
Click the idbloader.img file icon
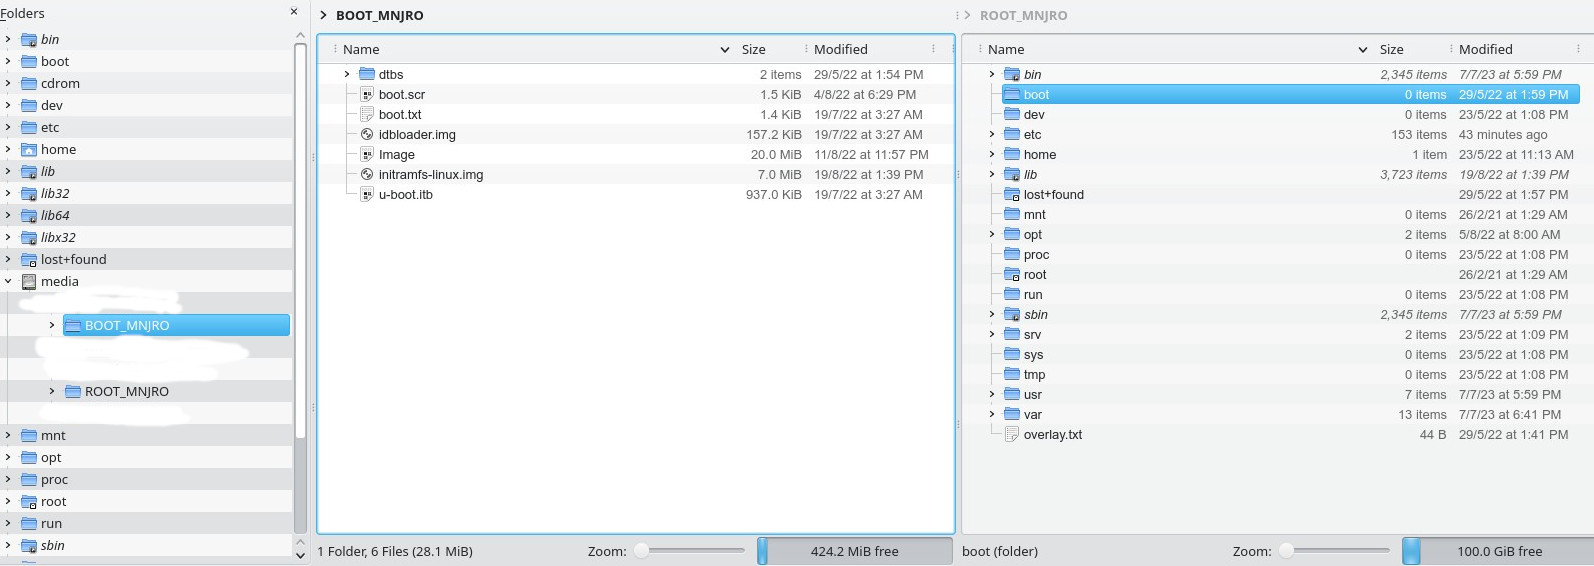point(367,134)
